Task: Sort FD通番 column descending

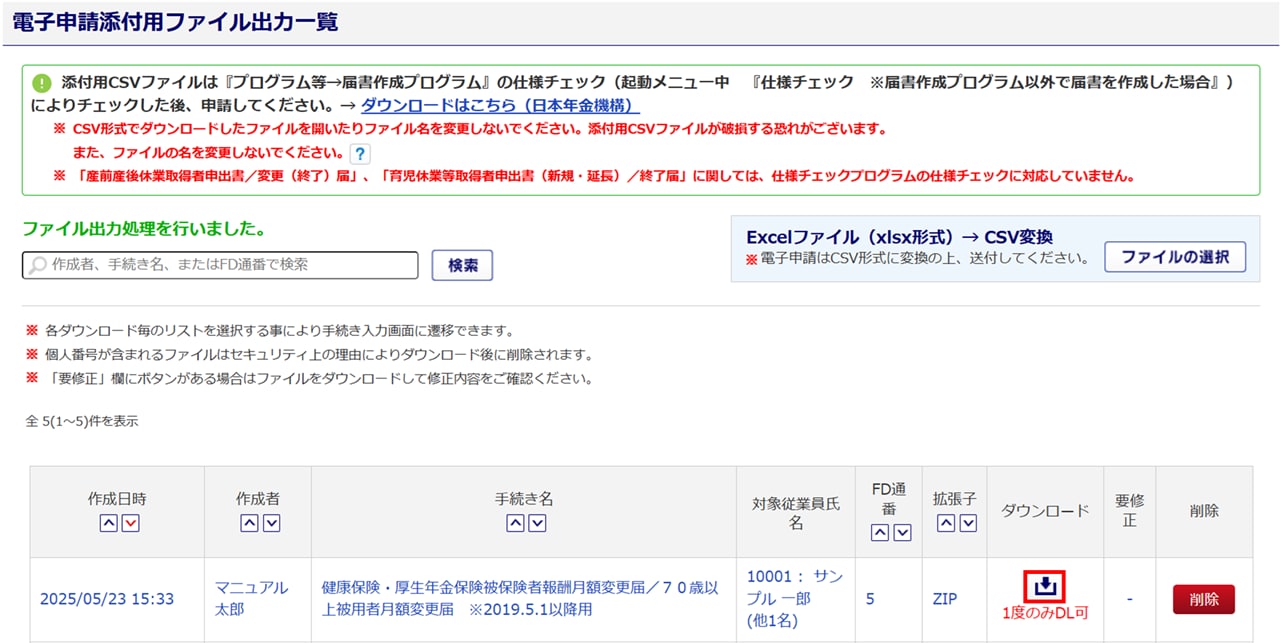Action: click(x=902, y=533)
